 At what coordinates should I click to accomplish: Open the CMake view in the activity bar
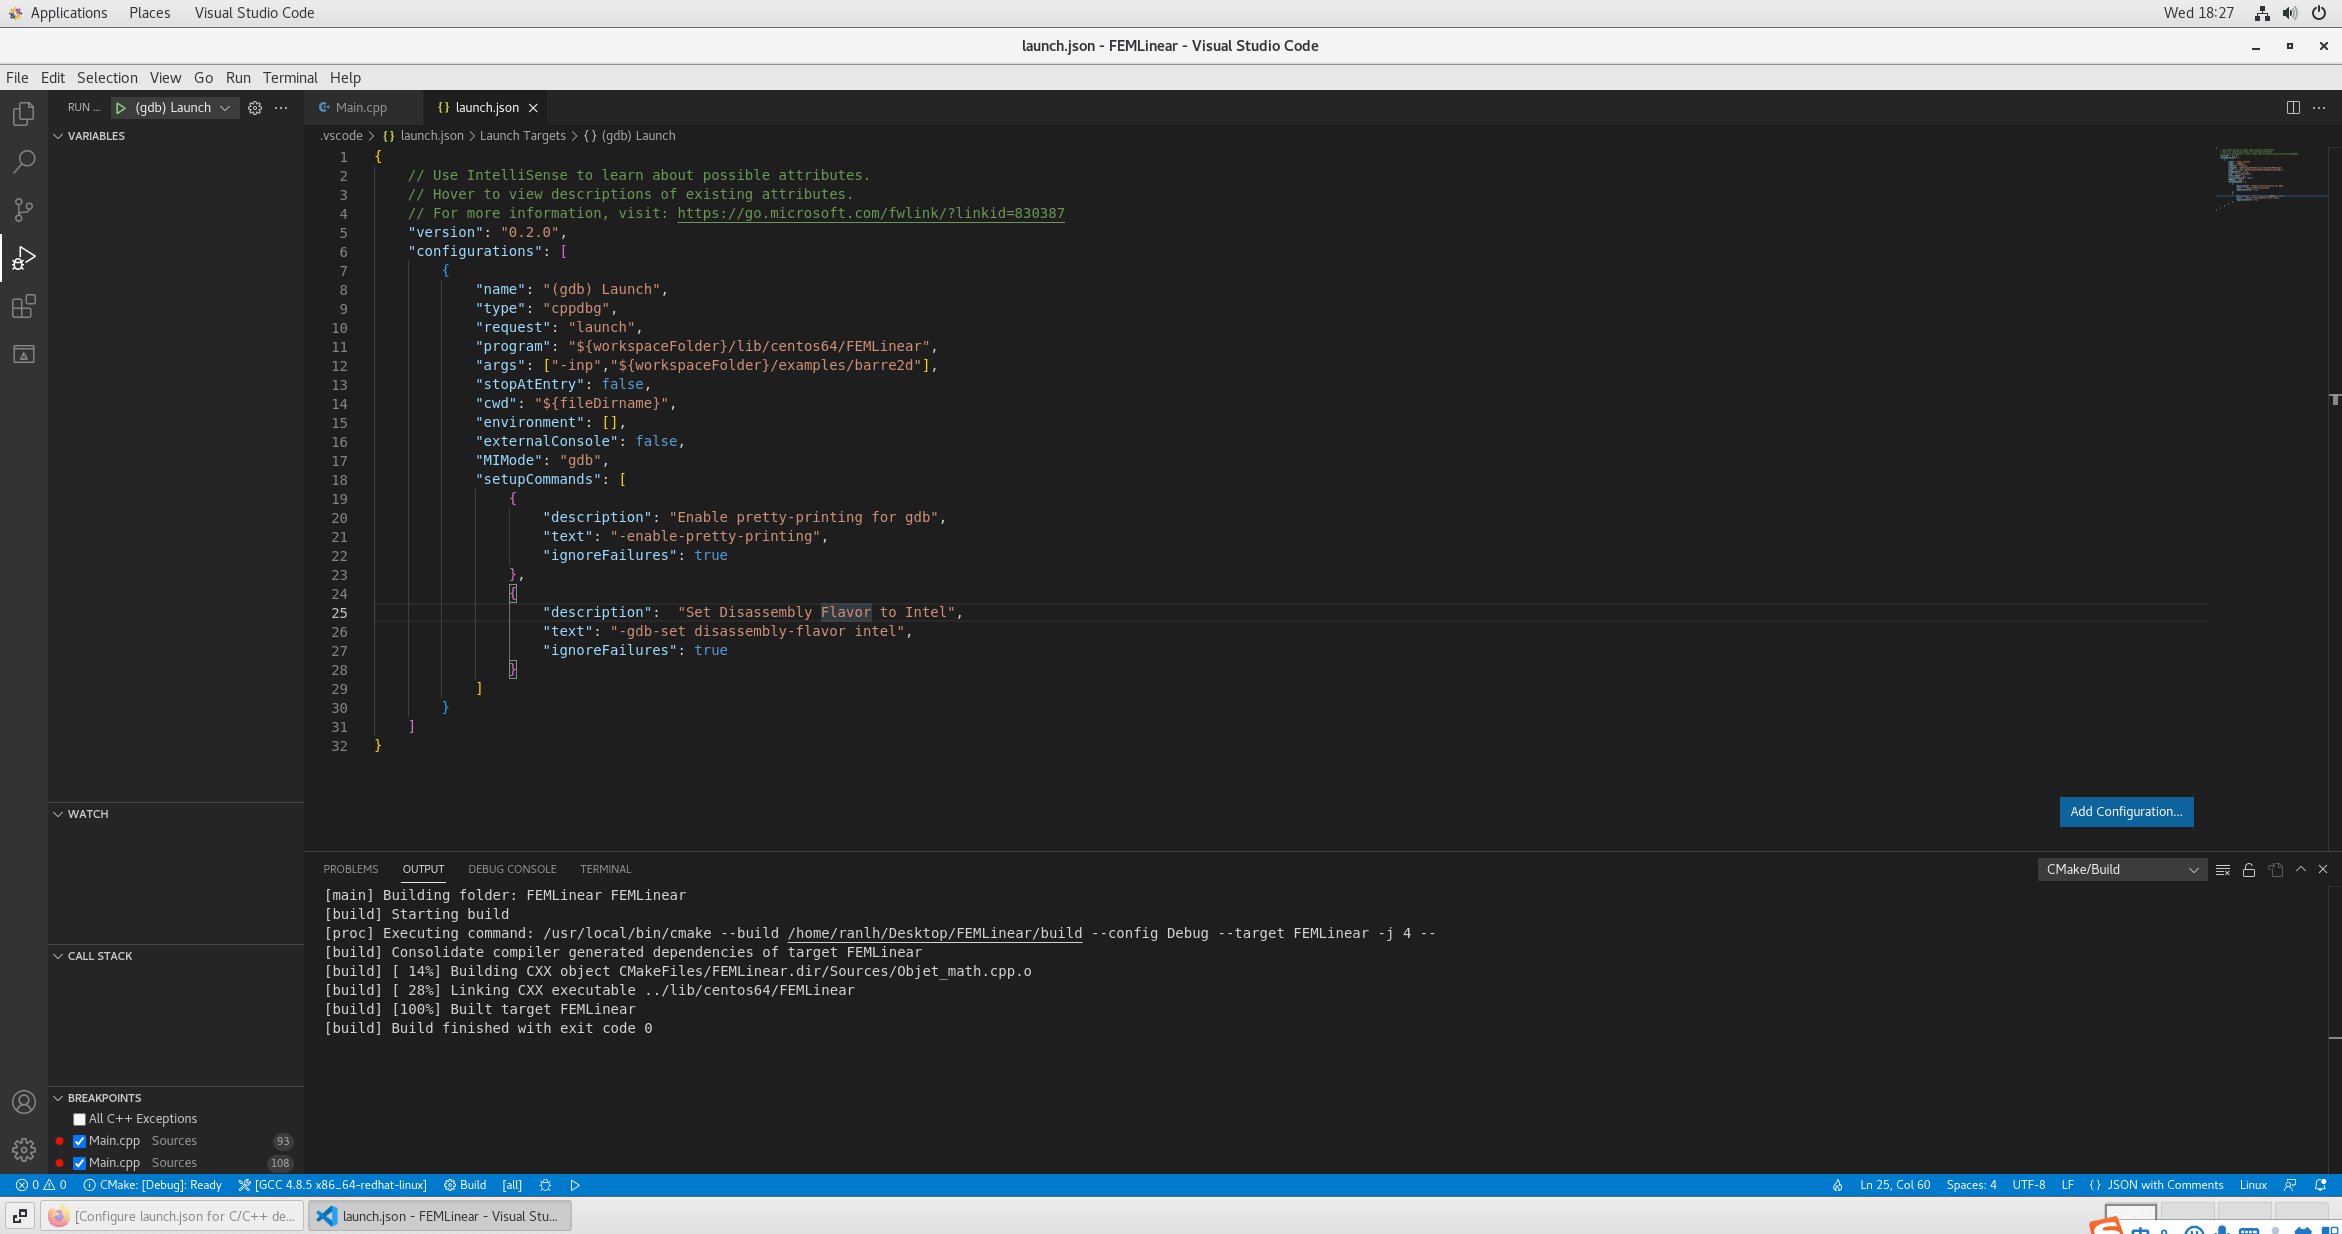click(x=24, y=354)
